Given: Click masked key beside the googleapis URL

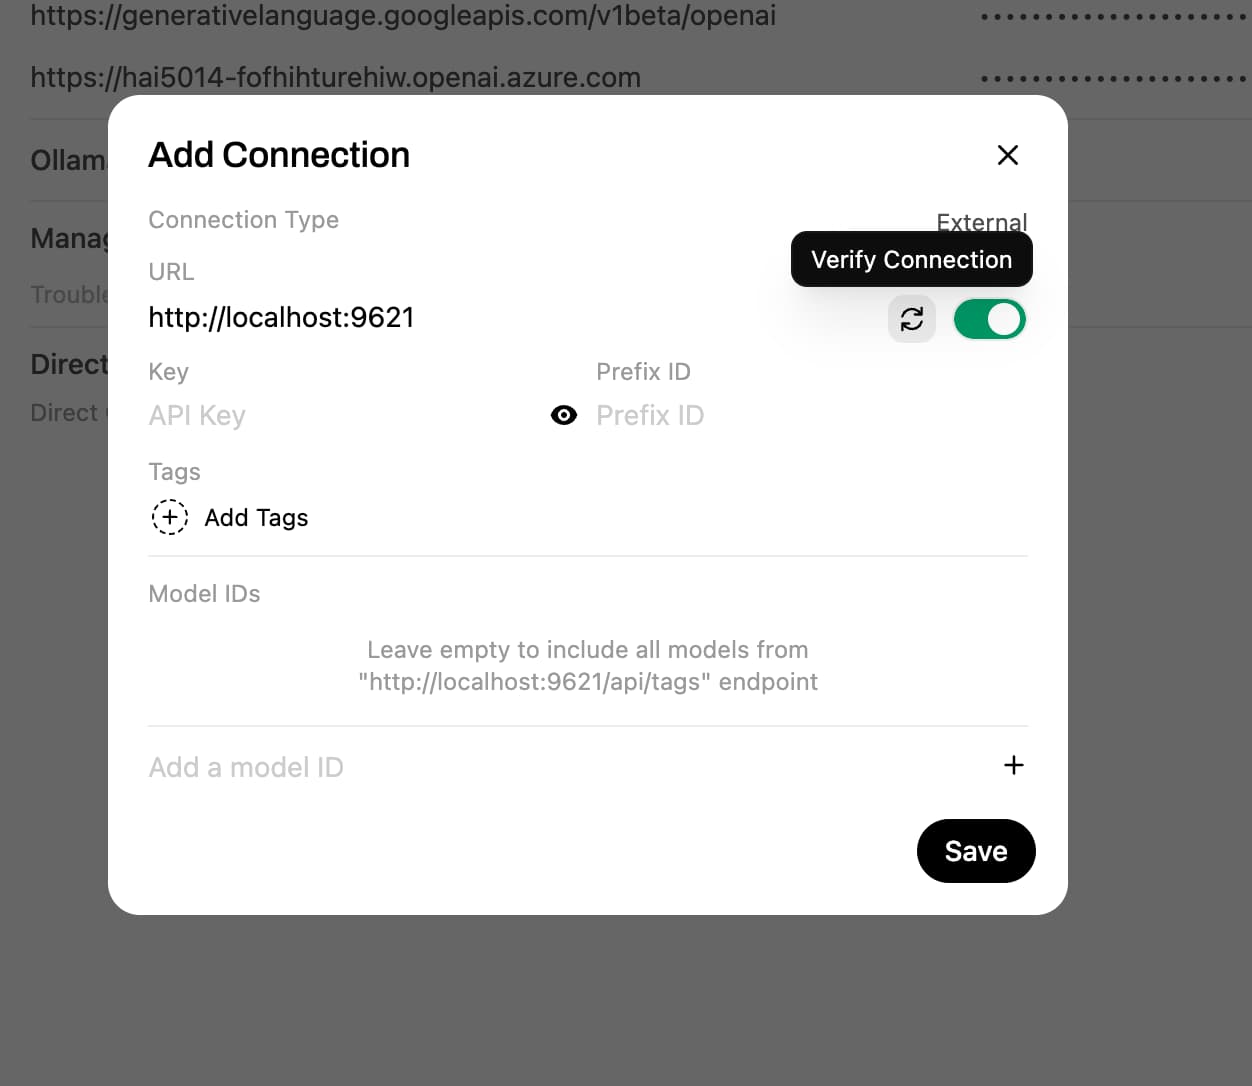Looking at the screenshot, I should pos(1112,17).
